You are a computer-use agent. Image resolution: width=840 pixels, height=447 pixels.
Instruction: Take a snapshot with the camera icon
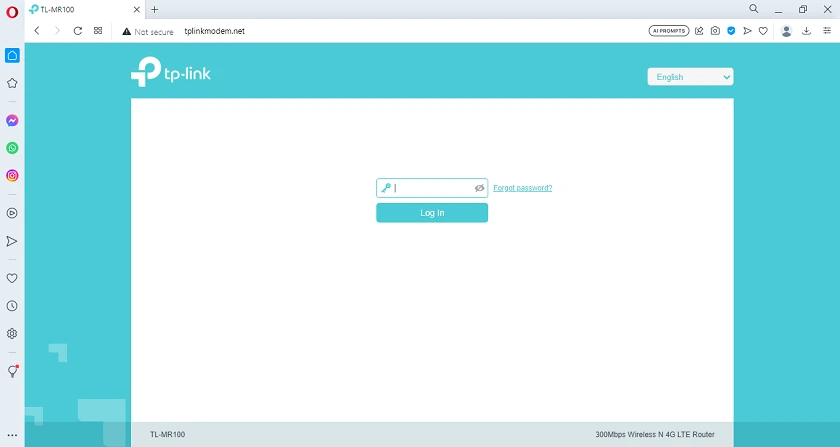[715, 31]
